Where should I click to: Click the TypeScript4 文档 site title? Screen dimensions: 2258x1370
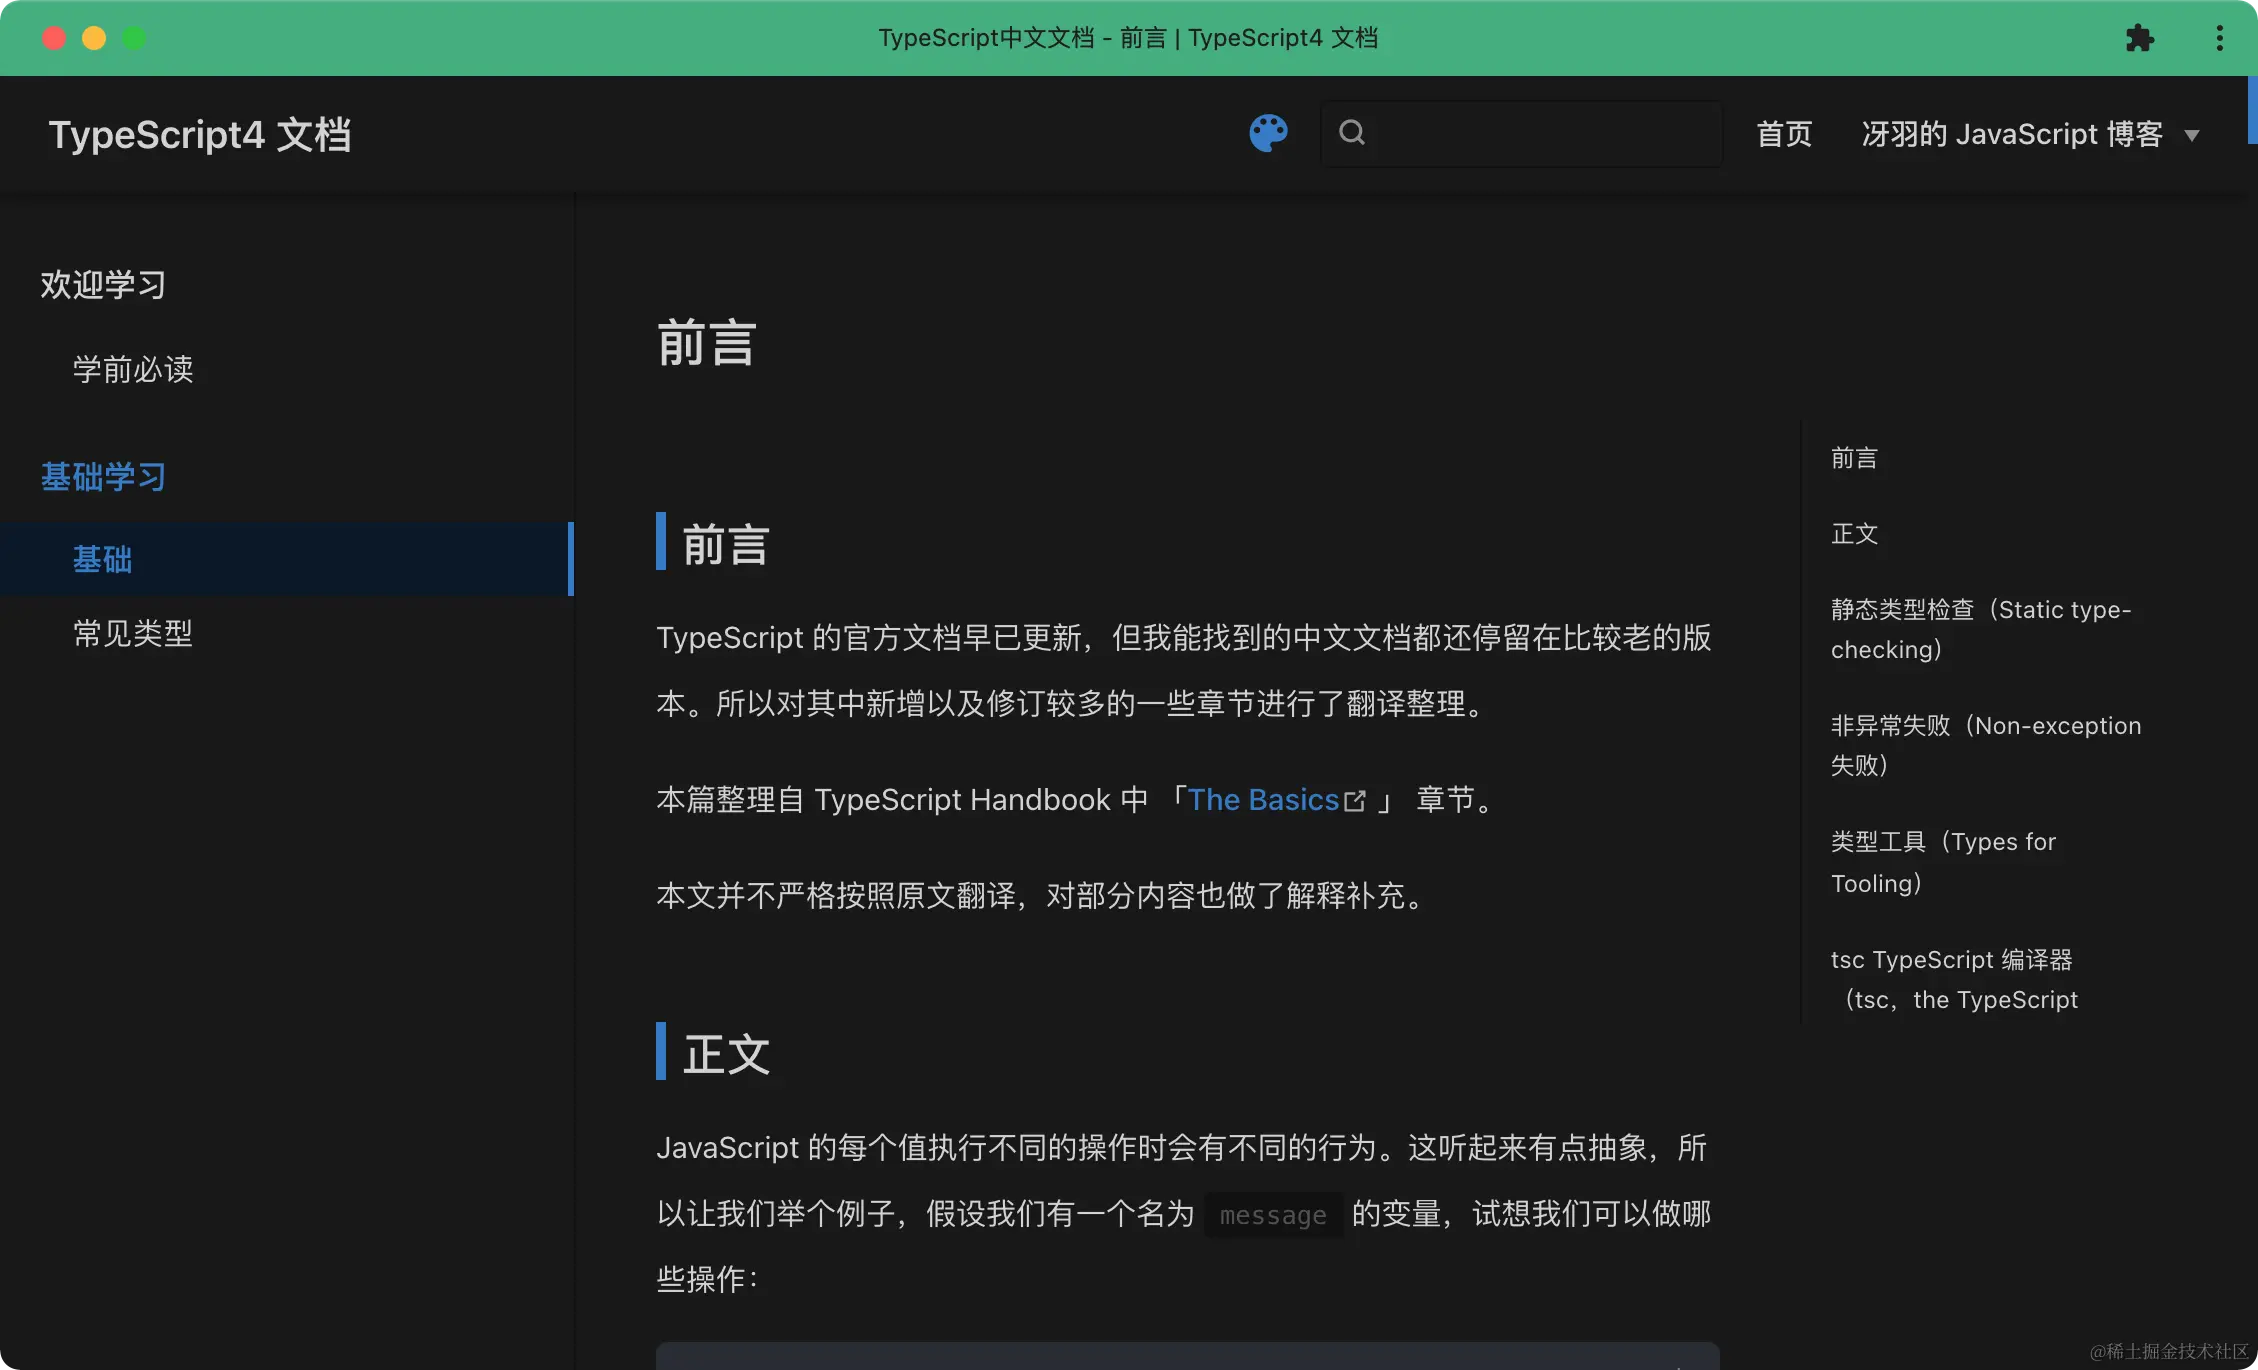coord(200,135)
